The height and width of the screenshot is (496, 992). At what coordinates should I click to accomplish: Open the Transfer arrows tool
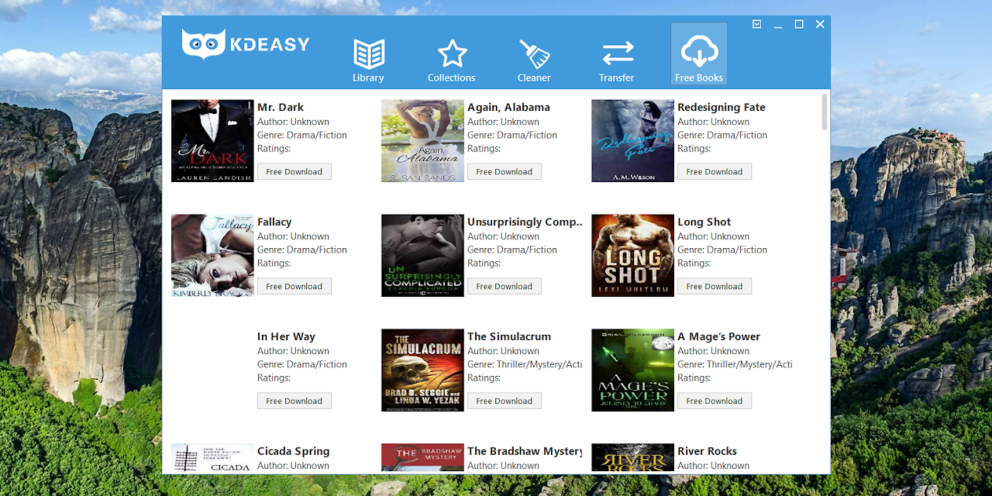(617, 60)
